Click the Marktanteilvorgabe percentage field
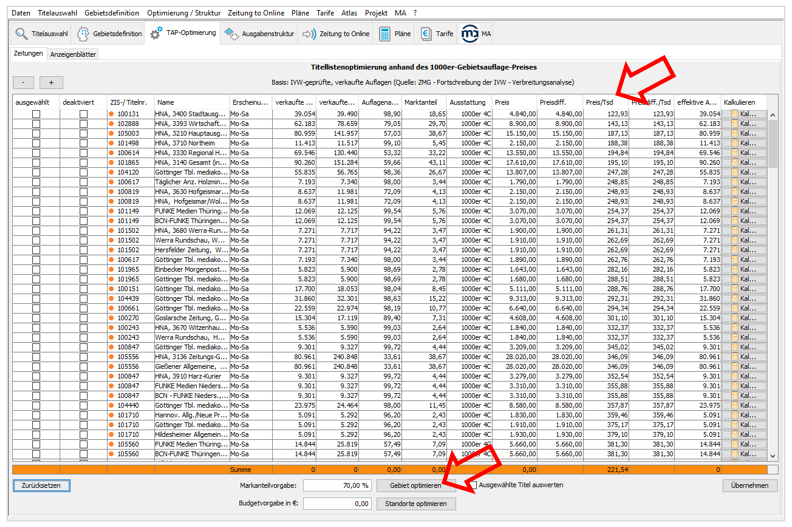Screen dimensions: 792x527 335,485
